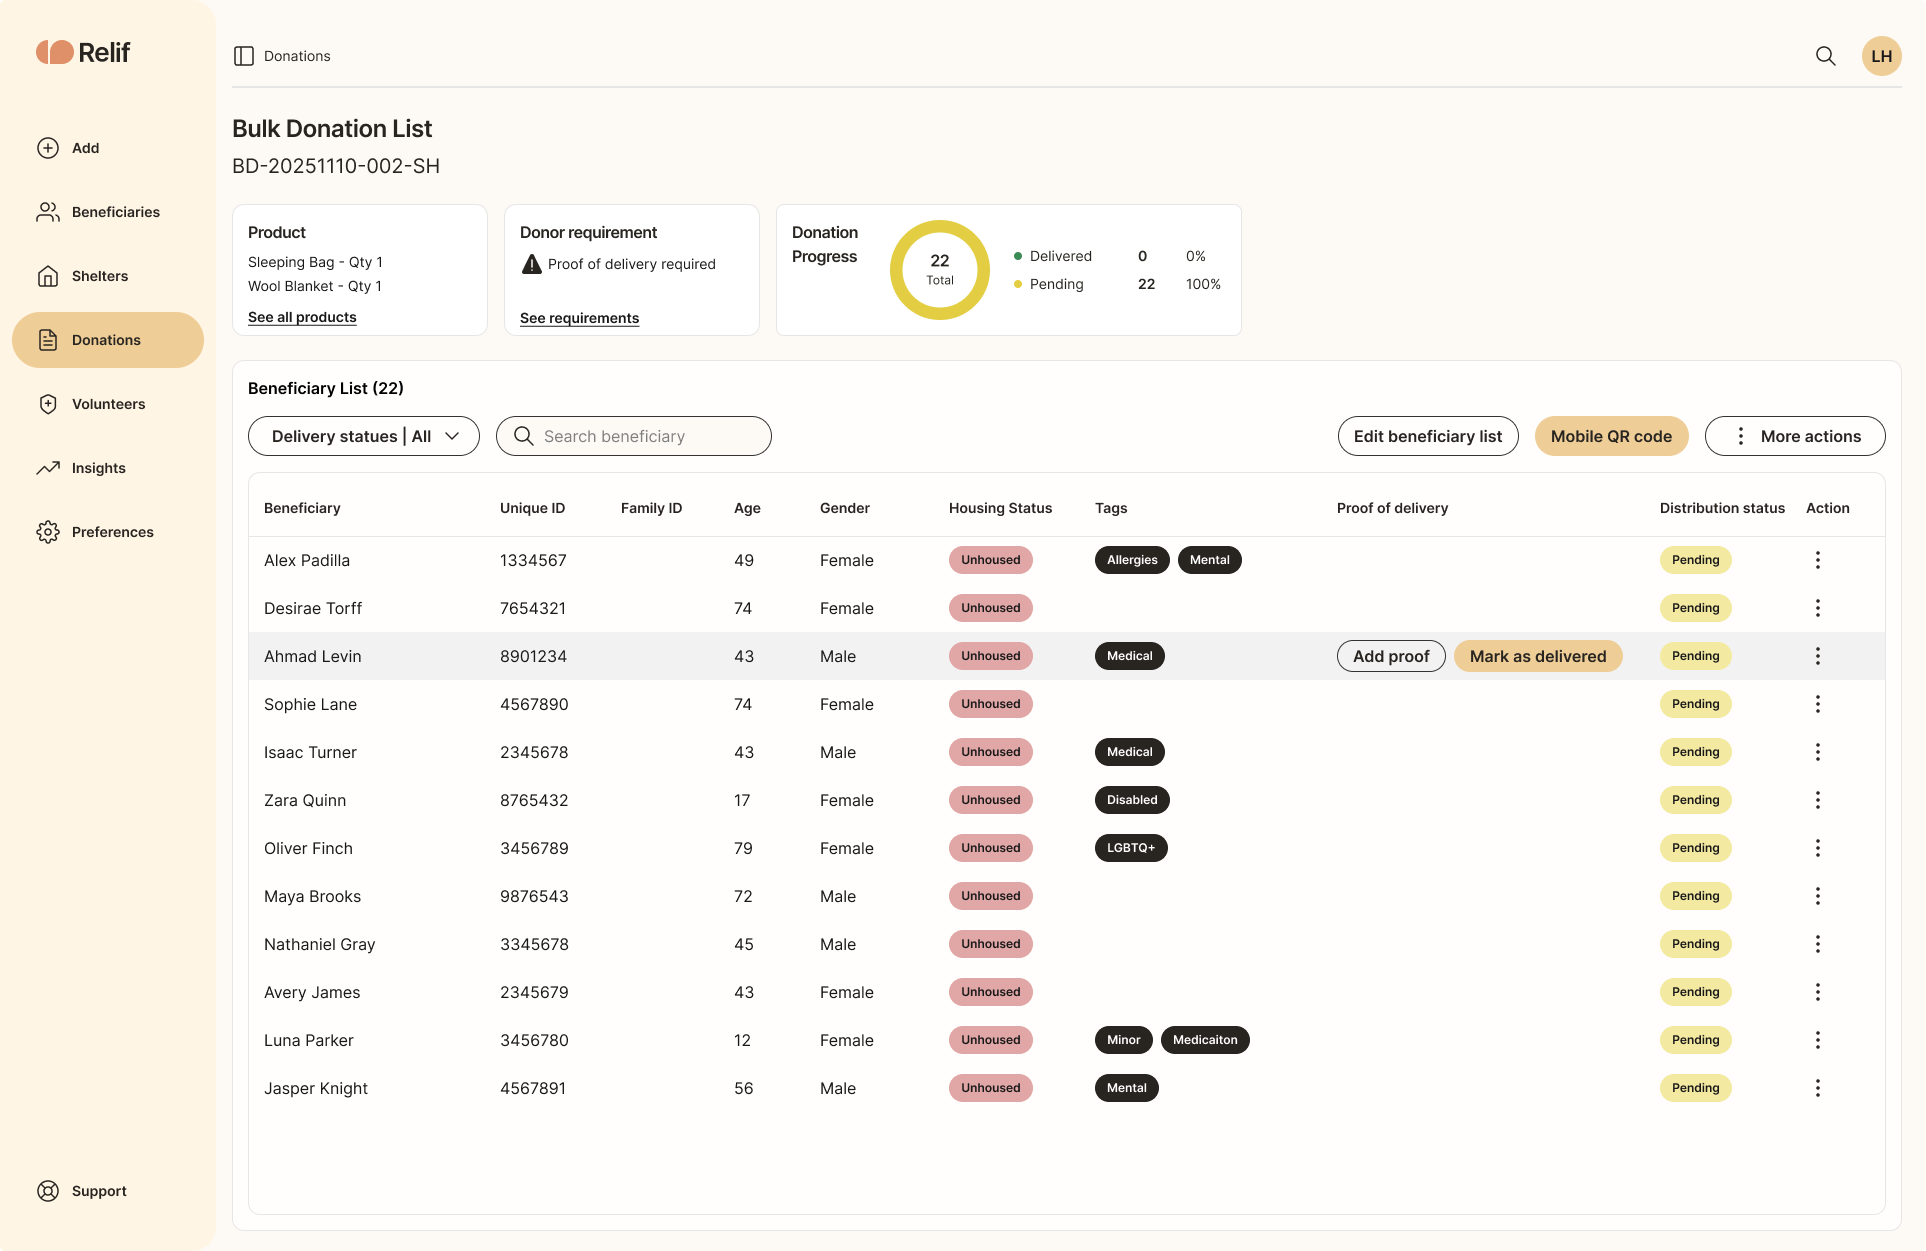Open row actions for Sophie Lane

click(1818, 704)
